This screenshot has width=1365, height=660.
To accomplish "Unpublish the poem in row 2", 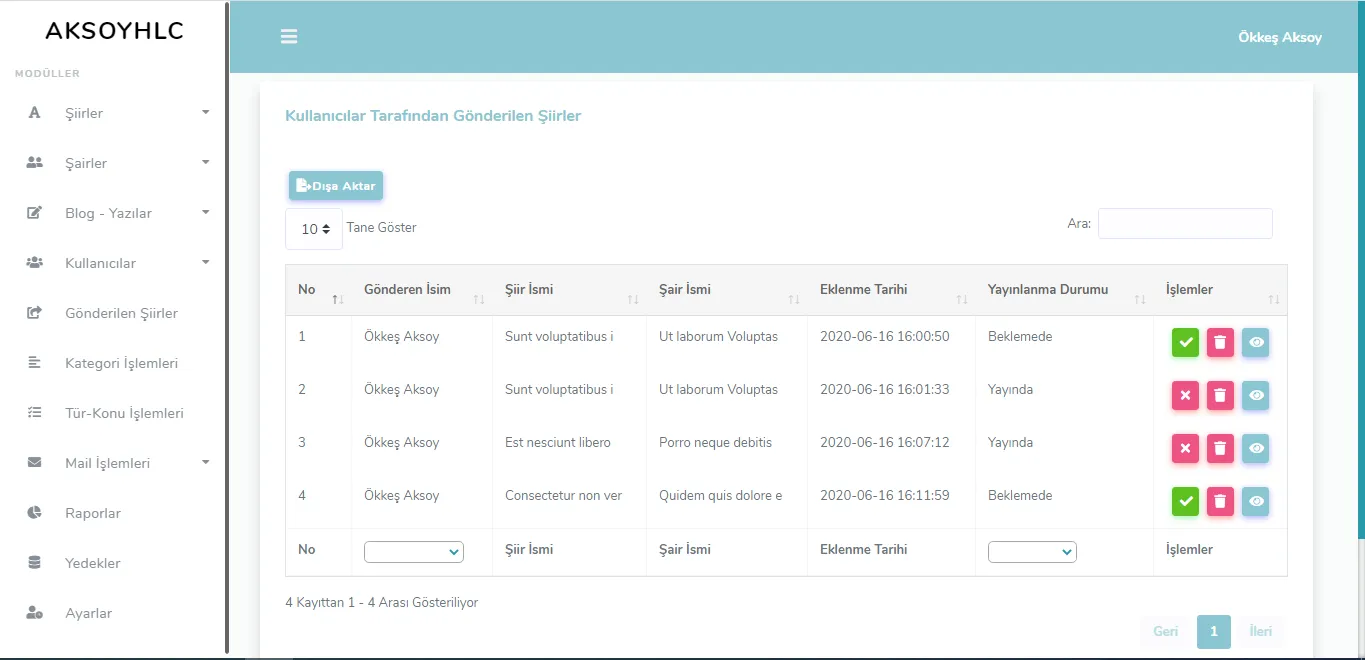I will click(x=1185, y=395).
